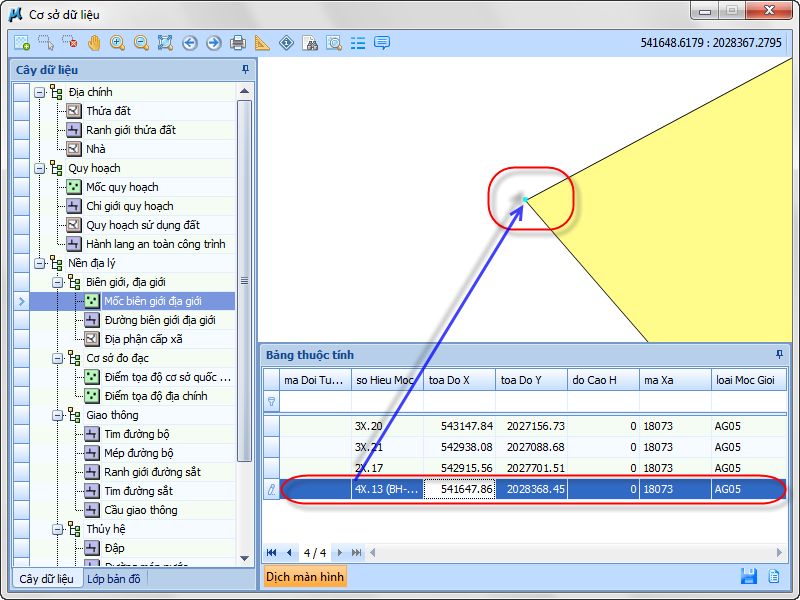800x600 pixels.
Task: Collapse the Giao thông tree node
Action: pyautogui.click(x=57, y=415)
